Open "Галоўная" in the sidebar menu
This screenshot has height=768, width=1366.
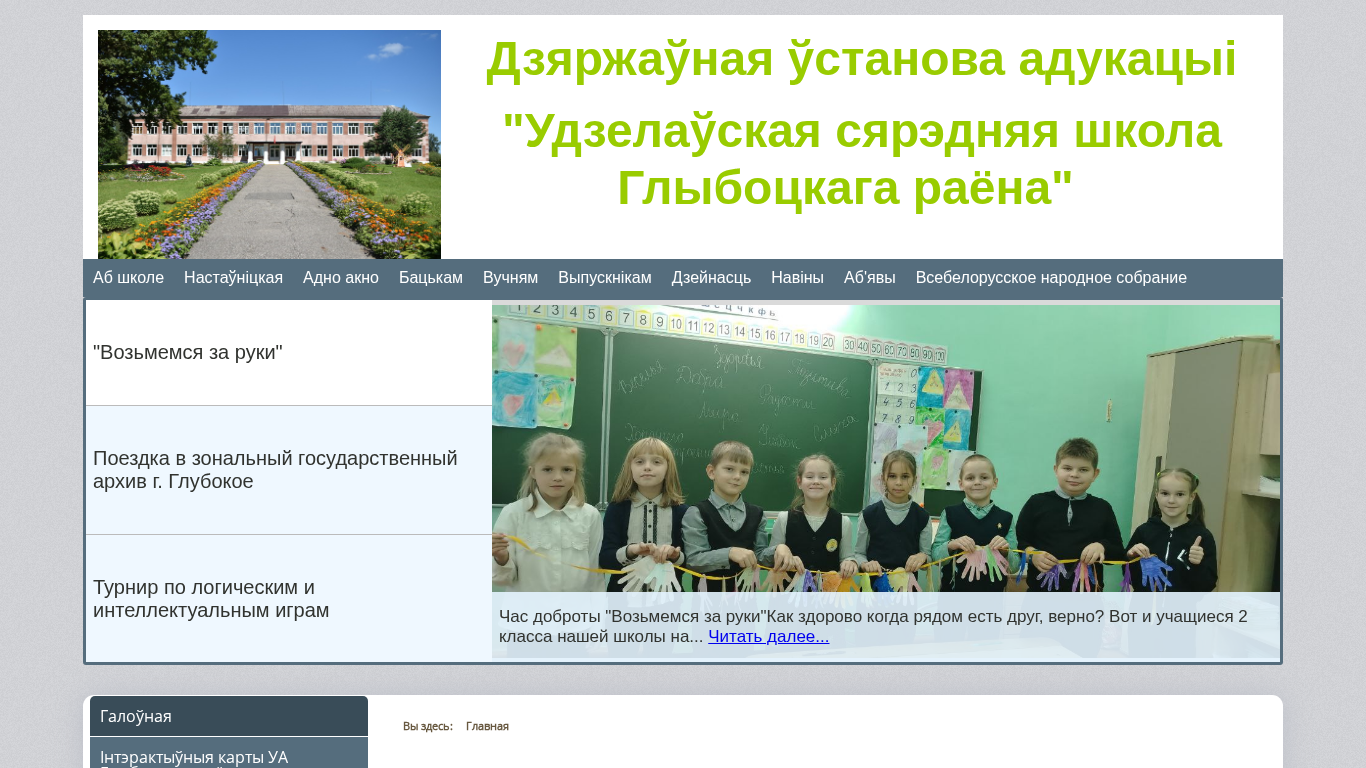coord(229,716)
